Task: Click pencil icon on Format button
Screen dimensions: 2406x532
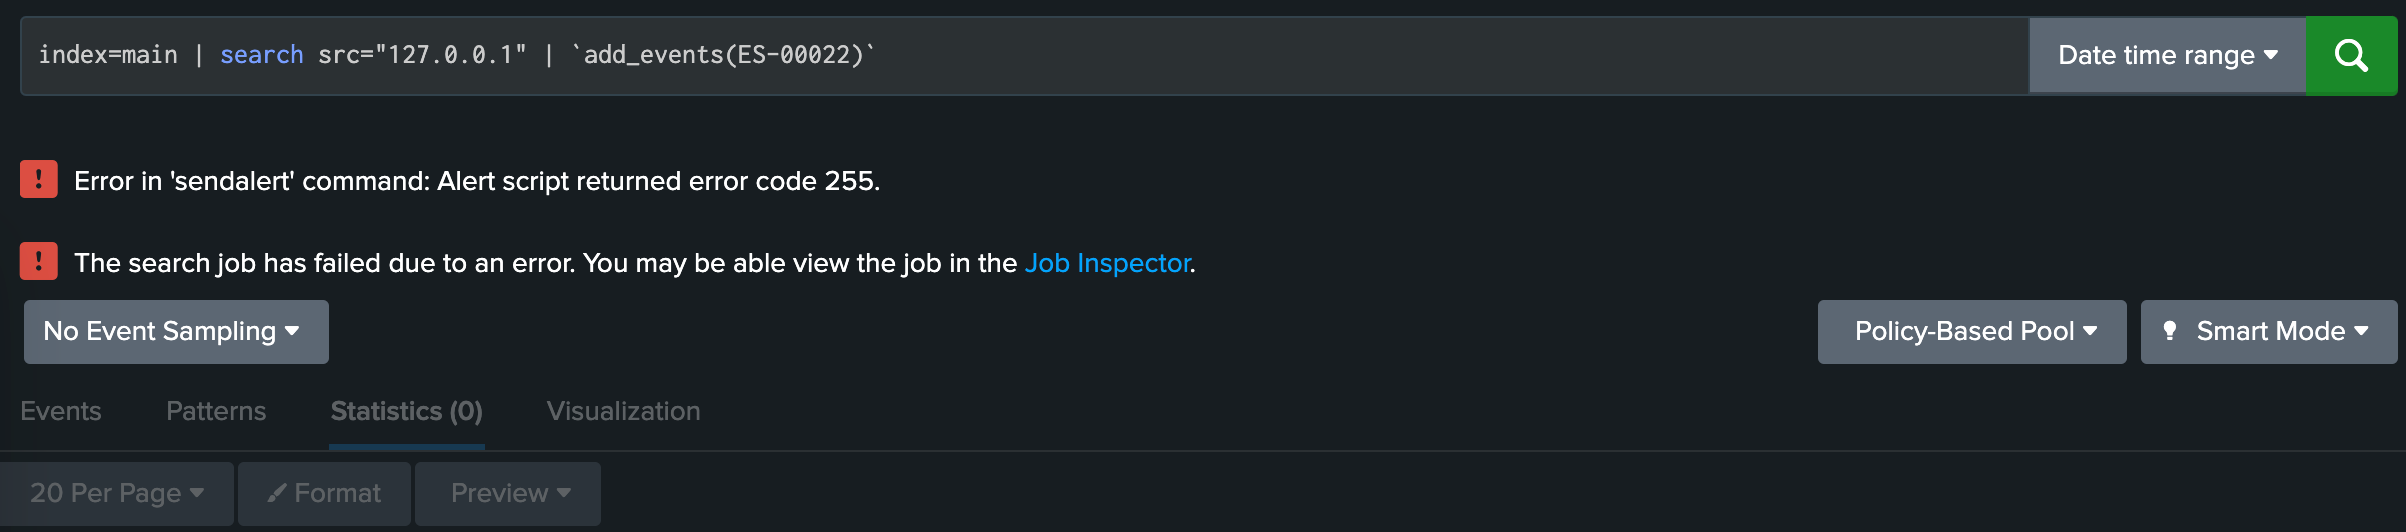Action: (277, 493)
